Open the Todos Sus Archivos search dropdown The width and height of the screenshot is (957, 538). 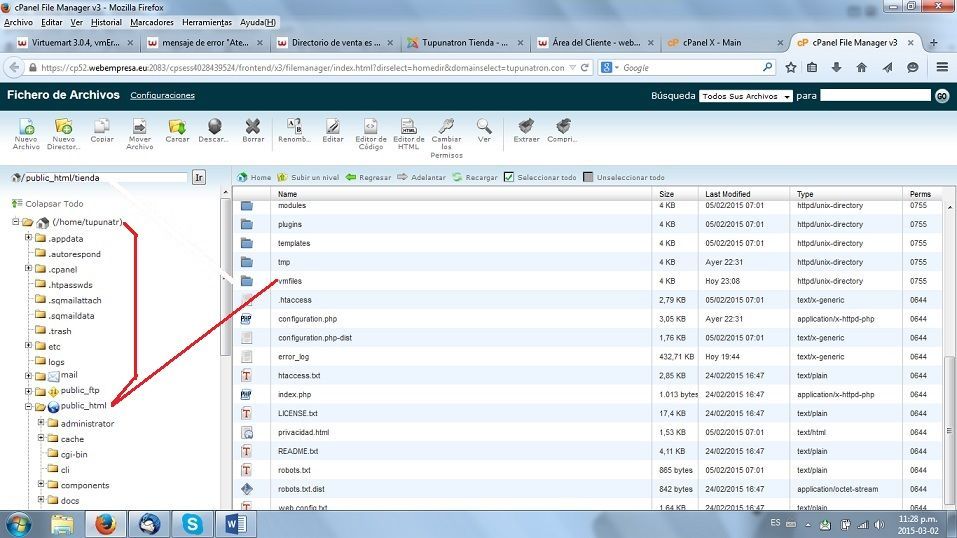(x=745, y=96)
